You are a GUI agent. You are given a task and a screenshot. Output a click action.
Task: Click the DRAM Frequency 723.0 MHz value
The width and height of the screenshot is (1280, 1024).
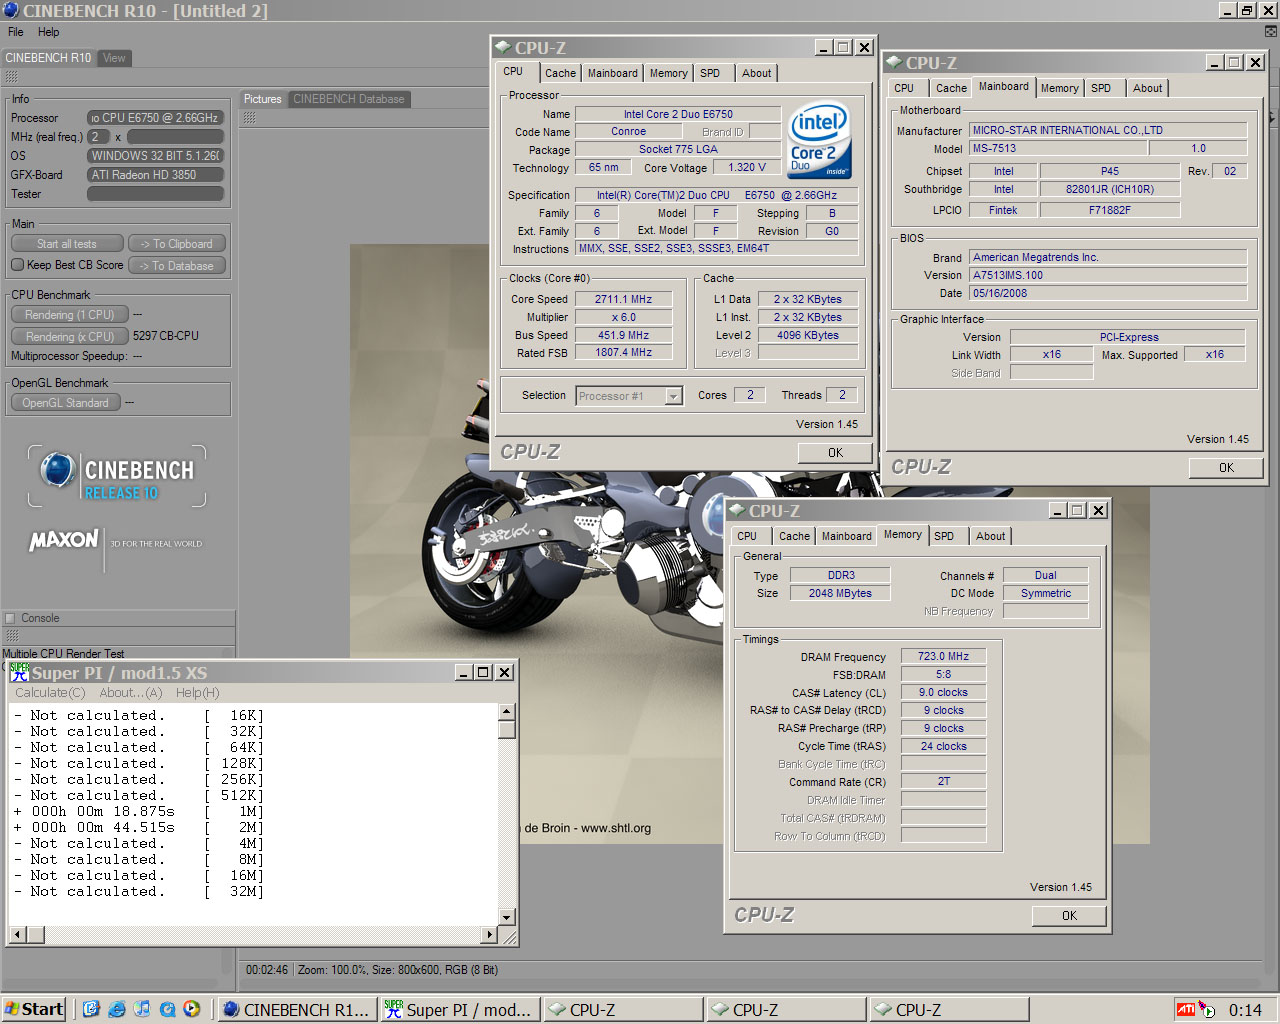943,657
